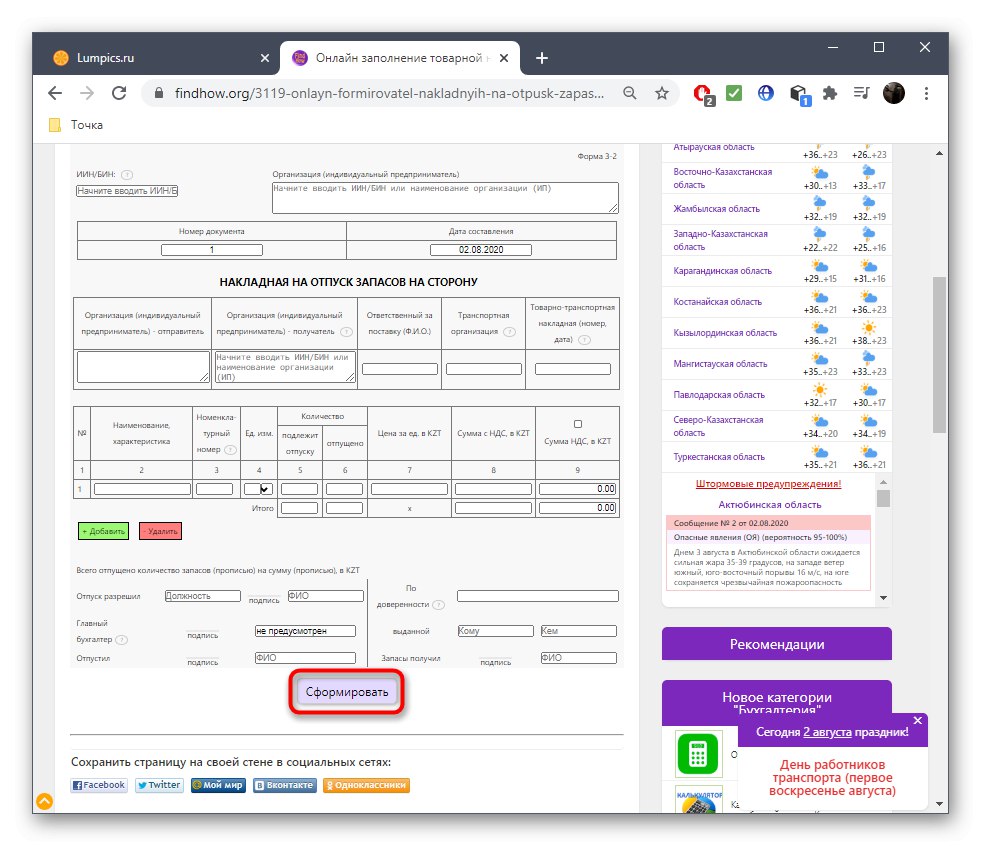This screenshot has width=981, height=846.
Task: Reload the page with the refresh icon
Action: pos(120,93)
